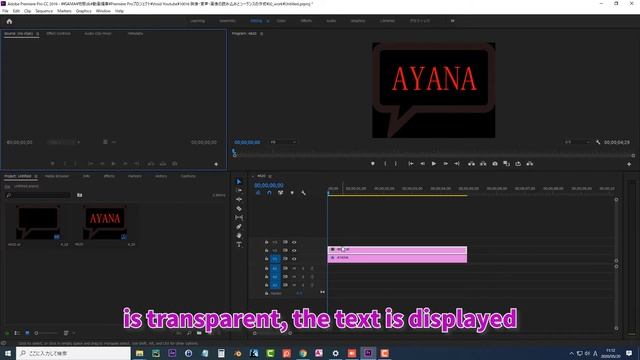Viewport: 640px width, 360px height.
Task: Select the Pen tool
Action: [x=239, y=227]
